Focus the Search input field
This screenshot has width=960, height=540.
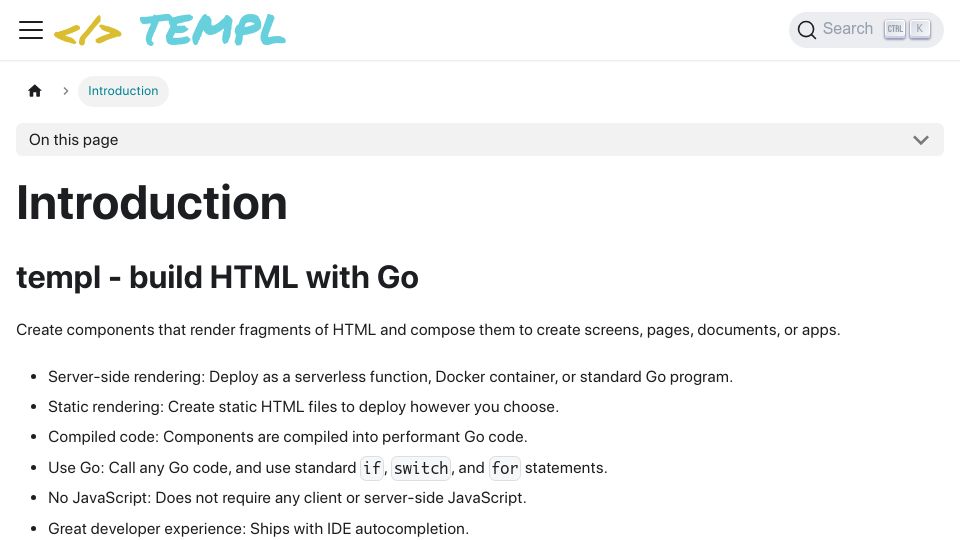866,29
